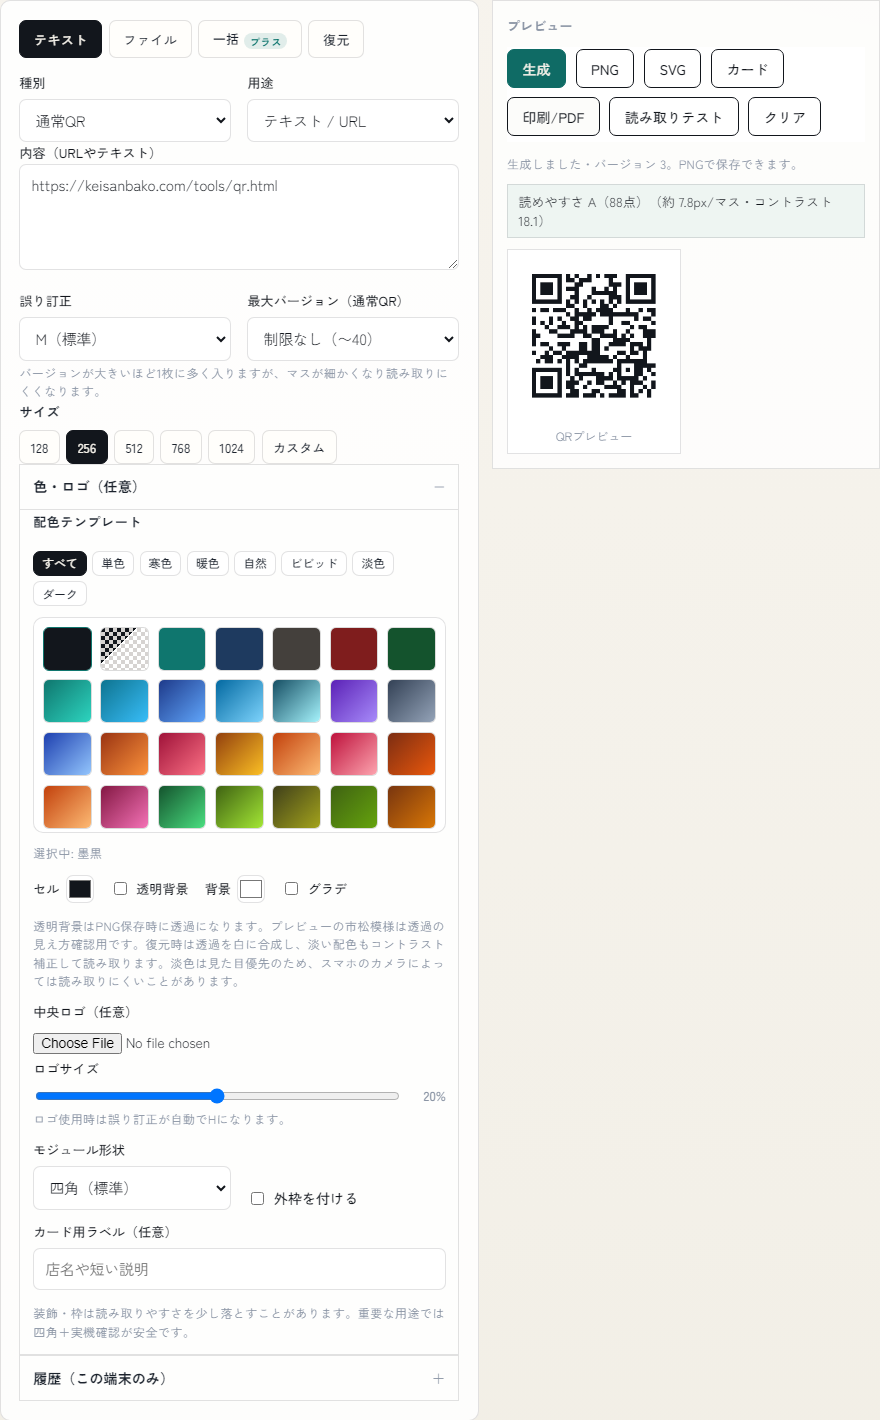Switch to the テキスト tab
Screen dimensions: 880x1421
click(x=60, y=39)
